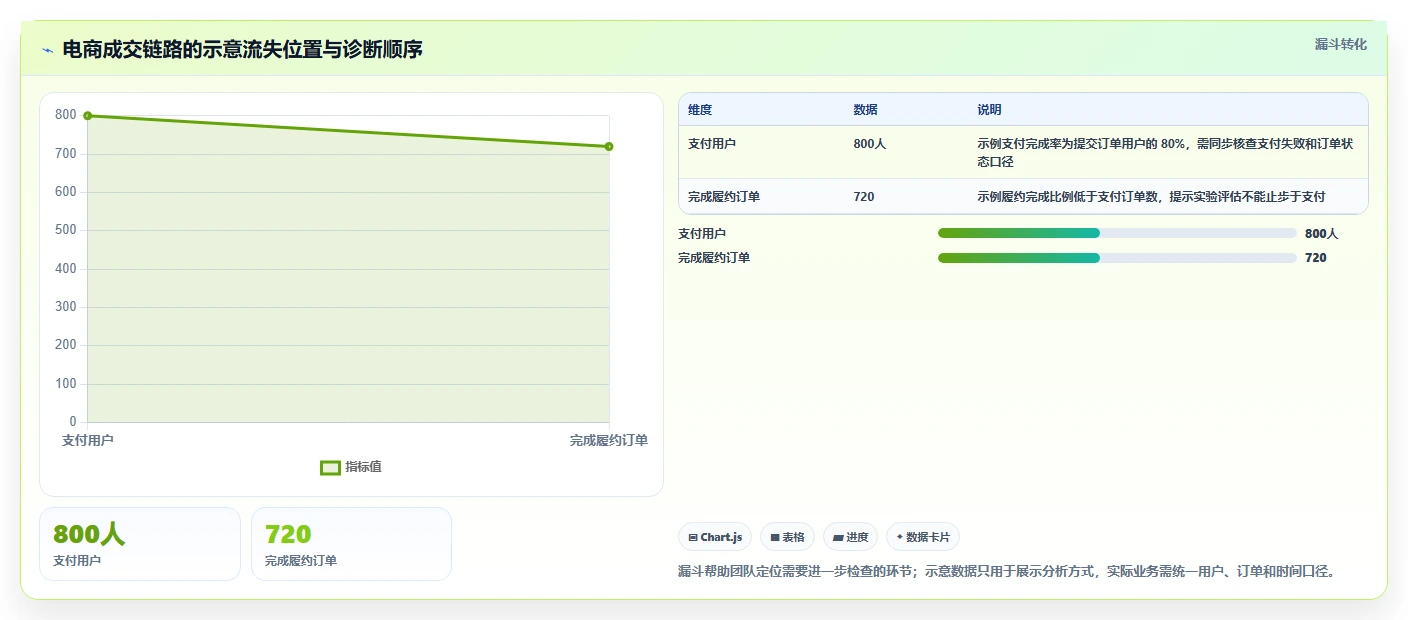The image size is (1408, 620).
Task: Click the 720 value beside progress bar
Action: click(1316, 258)
